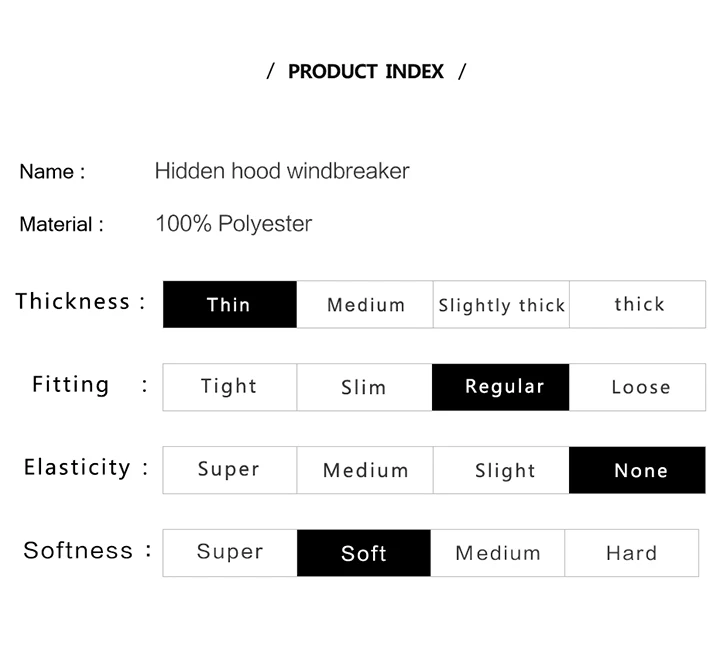Click the 100% Polyester material text
Image resolution: width=720 pixels, height=663 pixels.
click(234, 224)
